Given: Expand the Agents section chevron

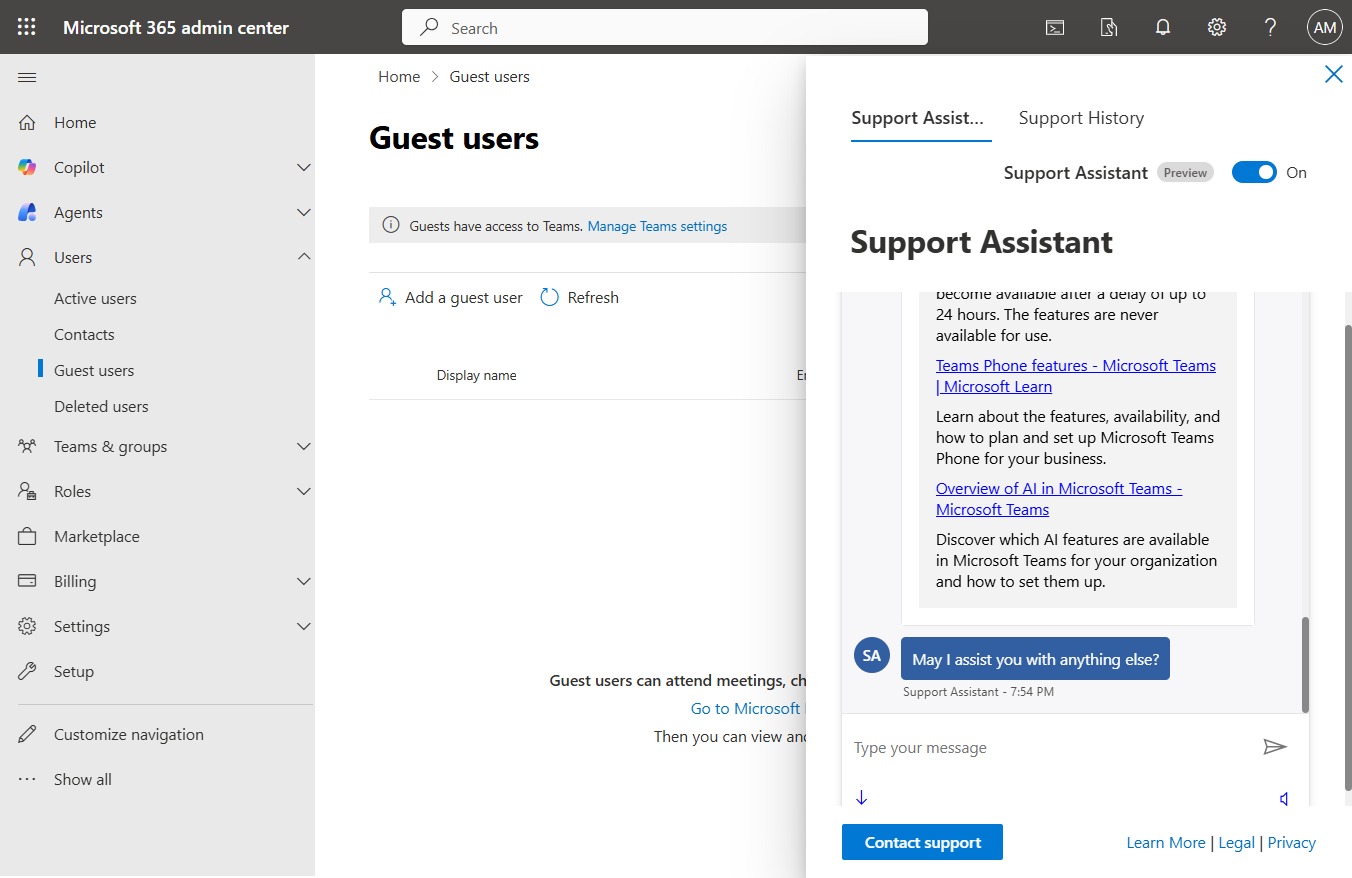Looking at the screenshot, I should 304,212.
